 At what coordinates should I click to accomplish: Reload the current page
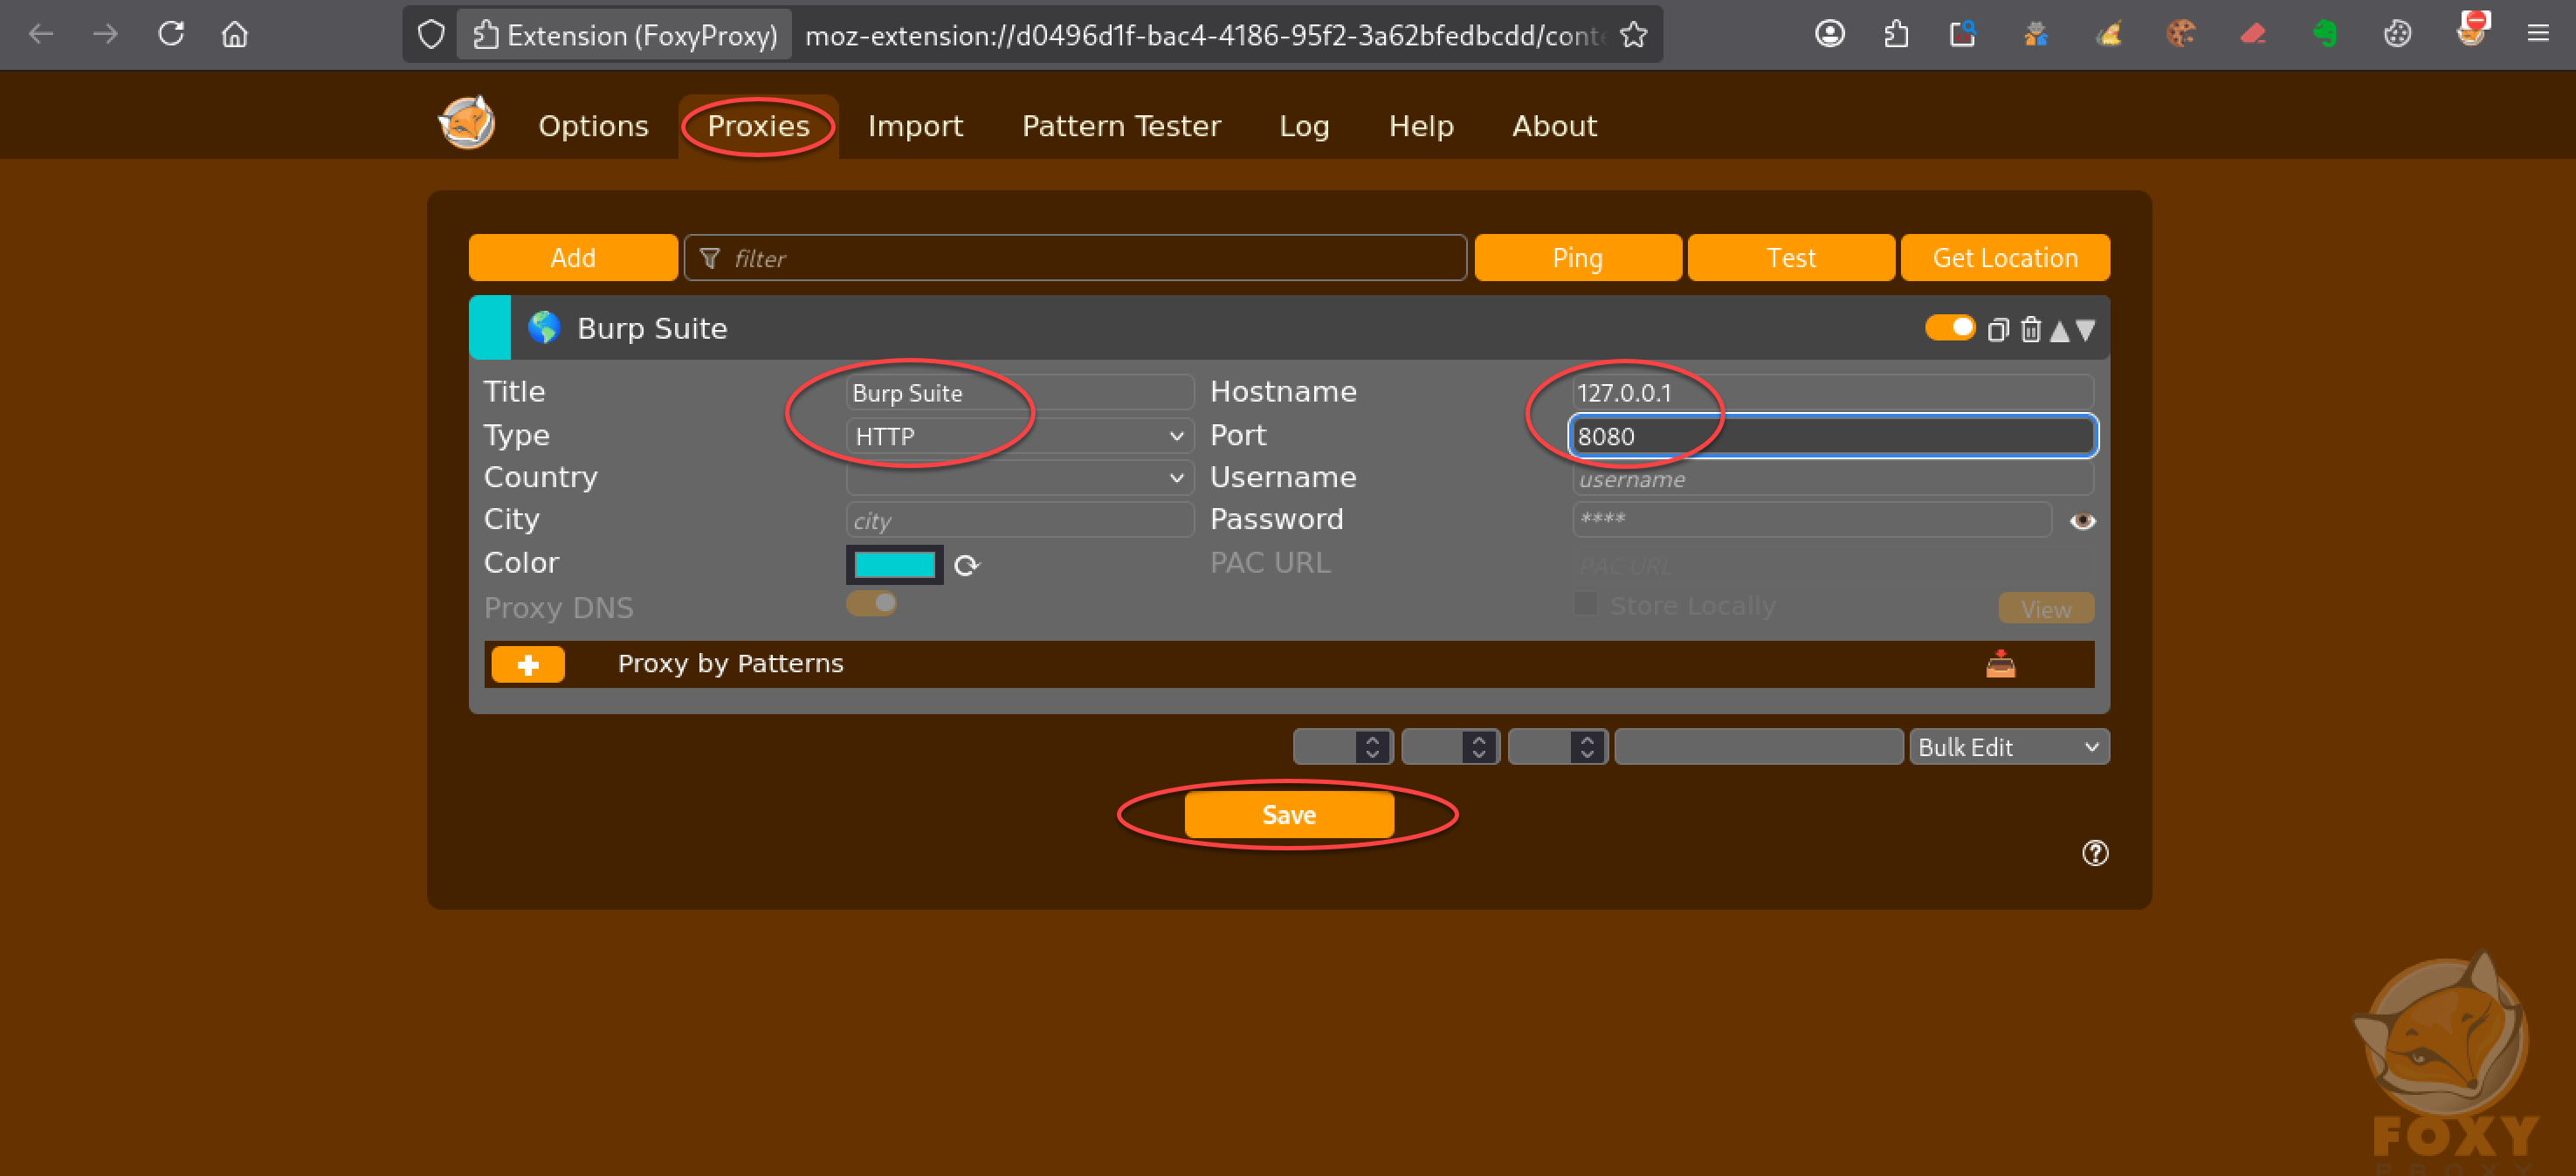click(171, 34)
